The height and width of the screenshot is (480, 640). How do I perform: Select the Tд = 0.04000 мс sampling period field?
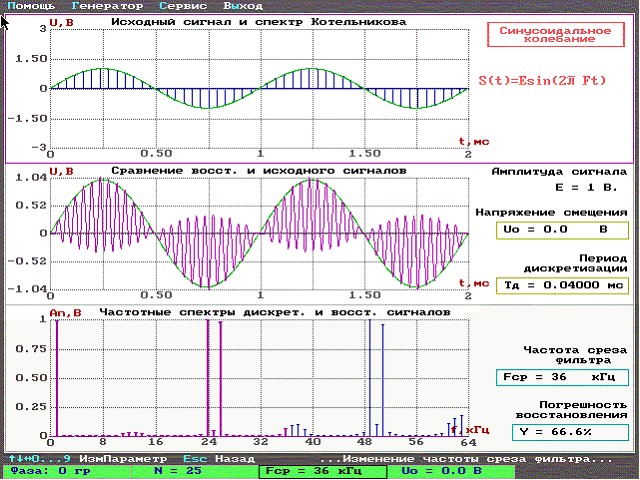click(561, 285)
